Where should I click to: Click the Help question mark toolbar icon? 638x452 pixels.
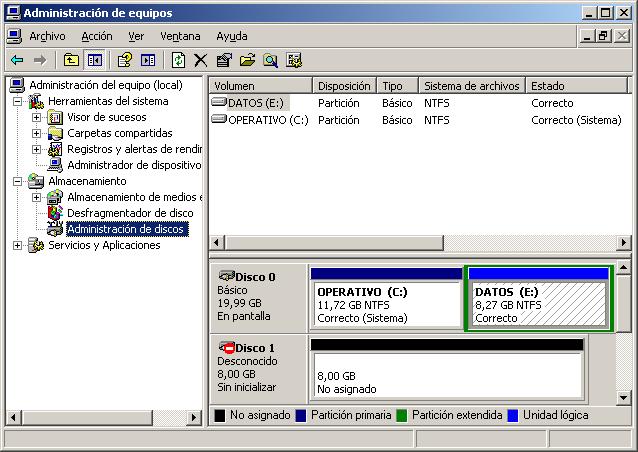[125, 60]
